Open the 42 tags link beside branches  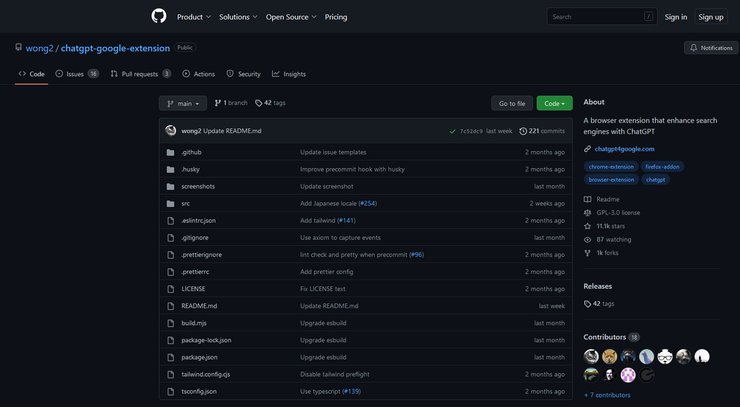pos(270,103)
